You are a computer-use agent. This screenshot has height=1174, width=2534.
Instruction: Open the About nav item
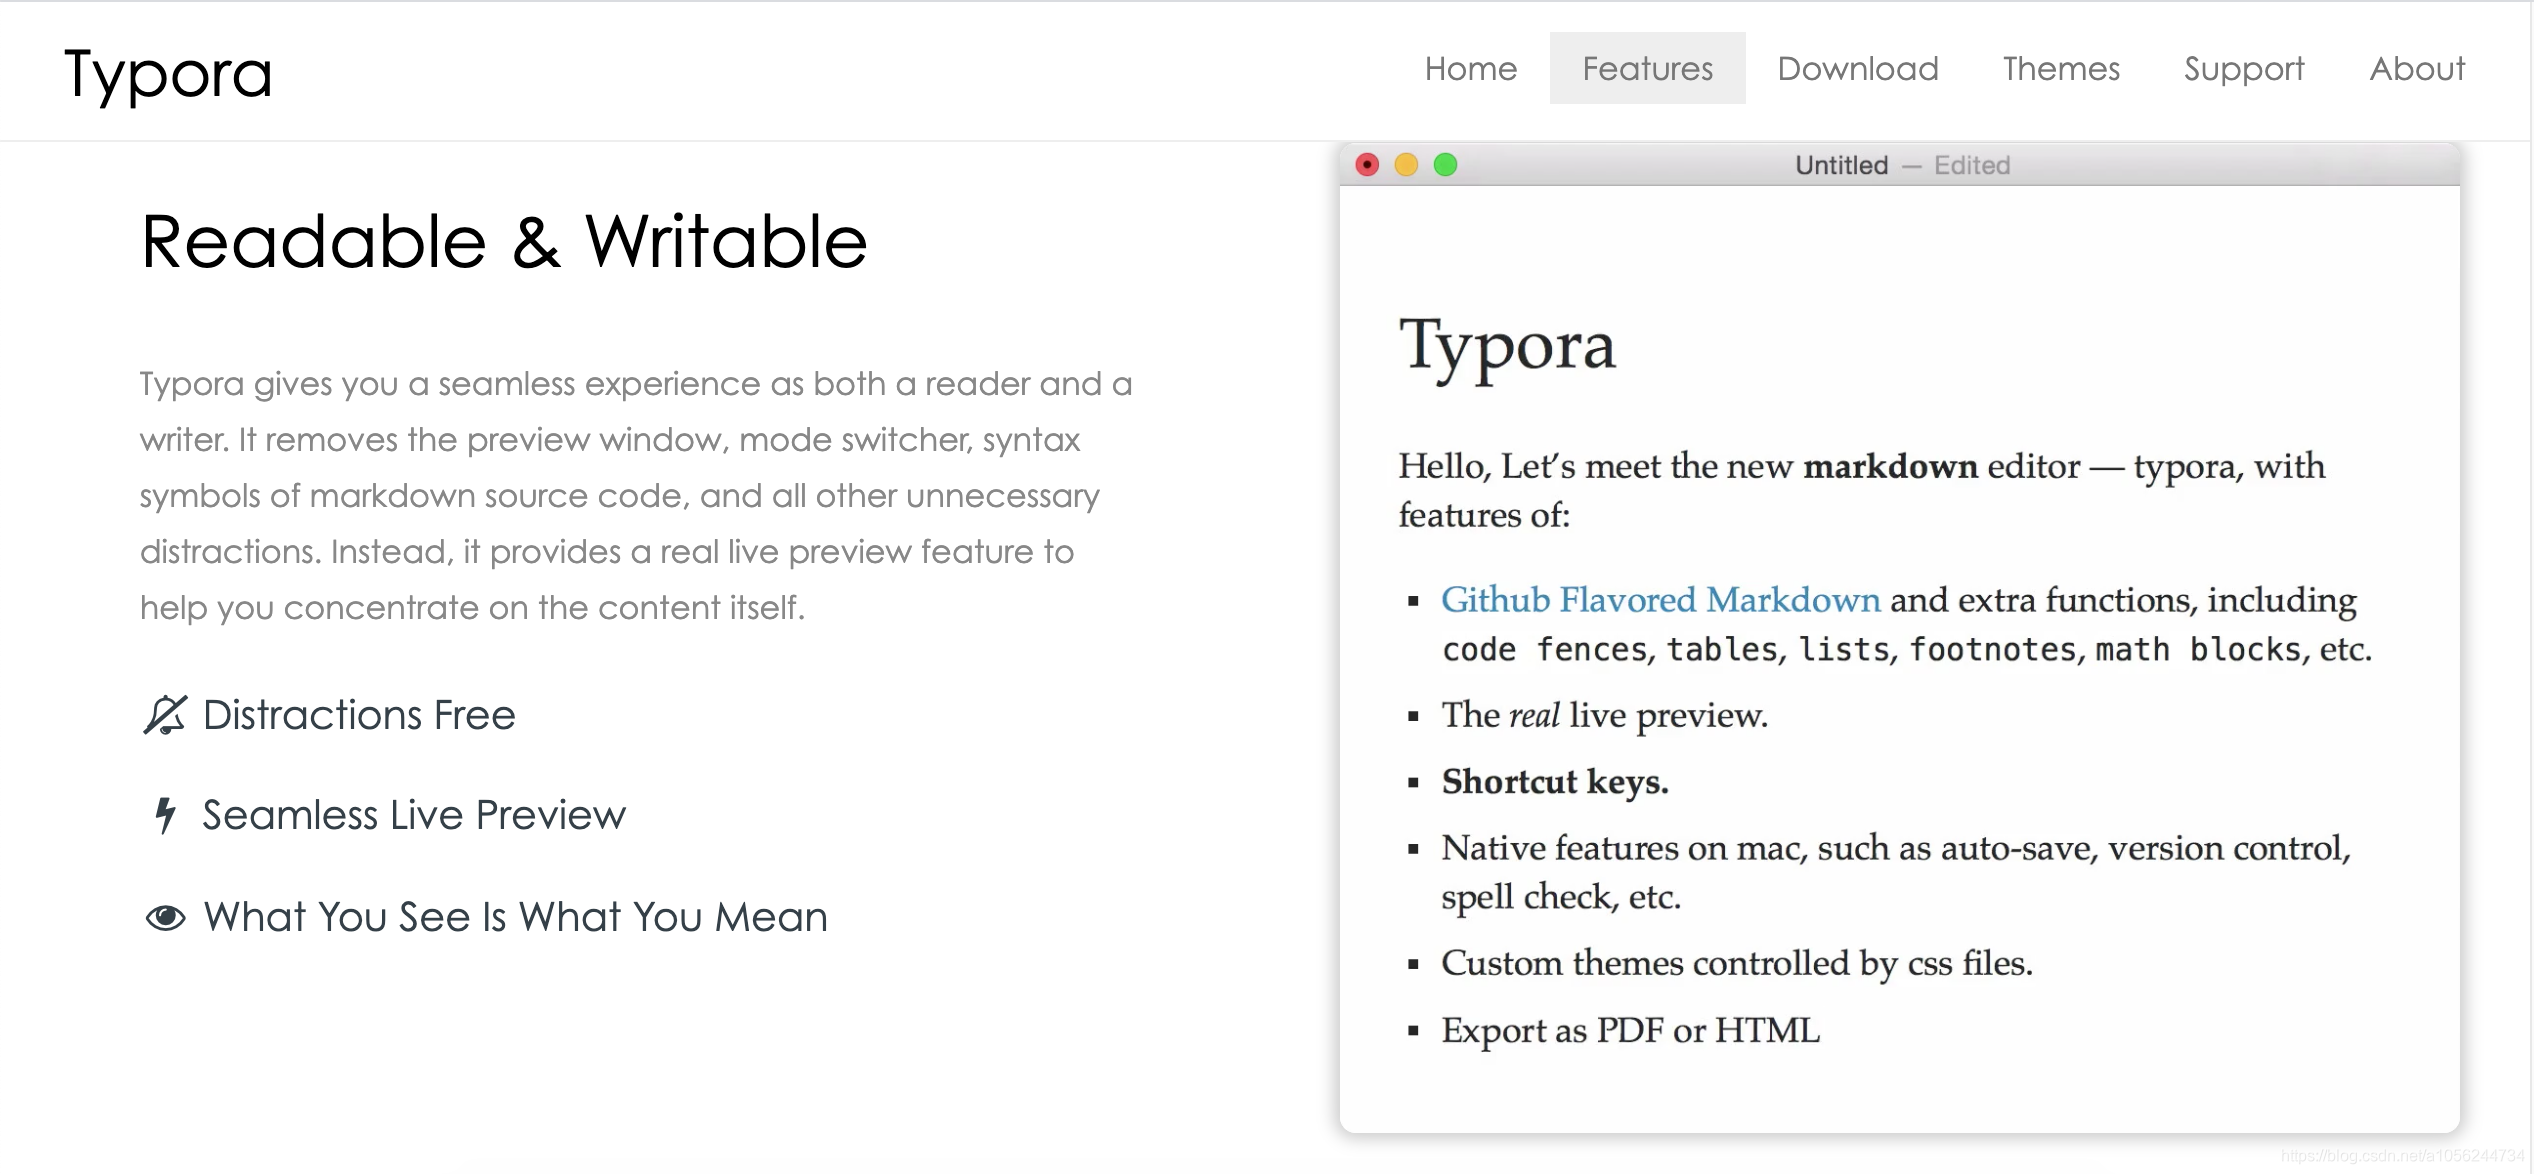click(2417, 68)
